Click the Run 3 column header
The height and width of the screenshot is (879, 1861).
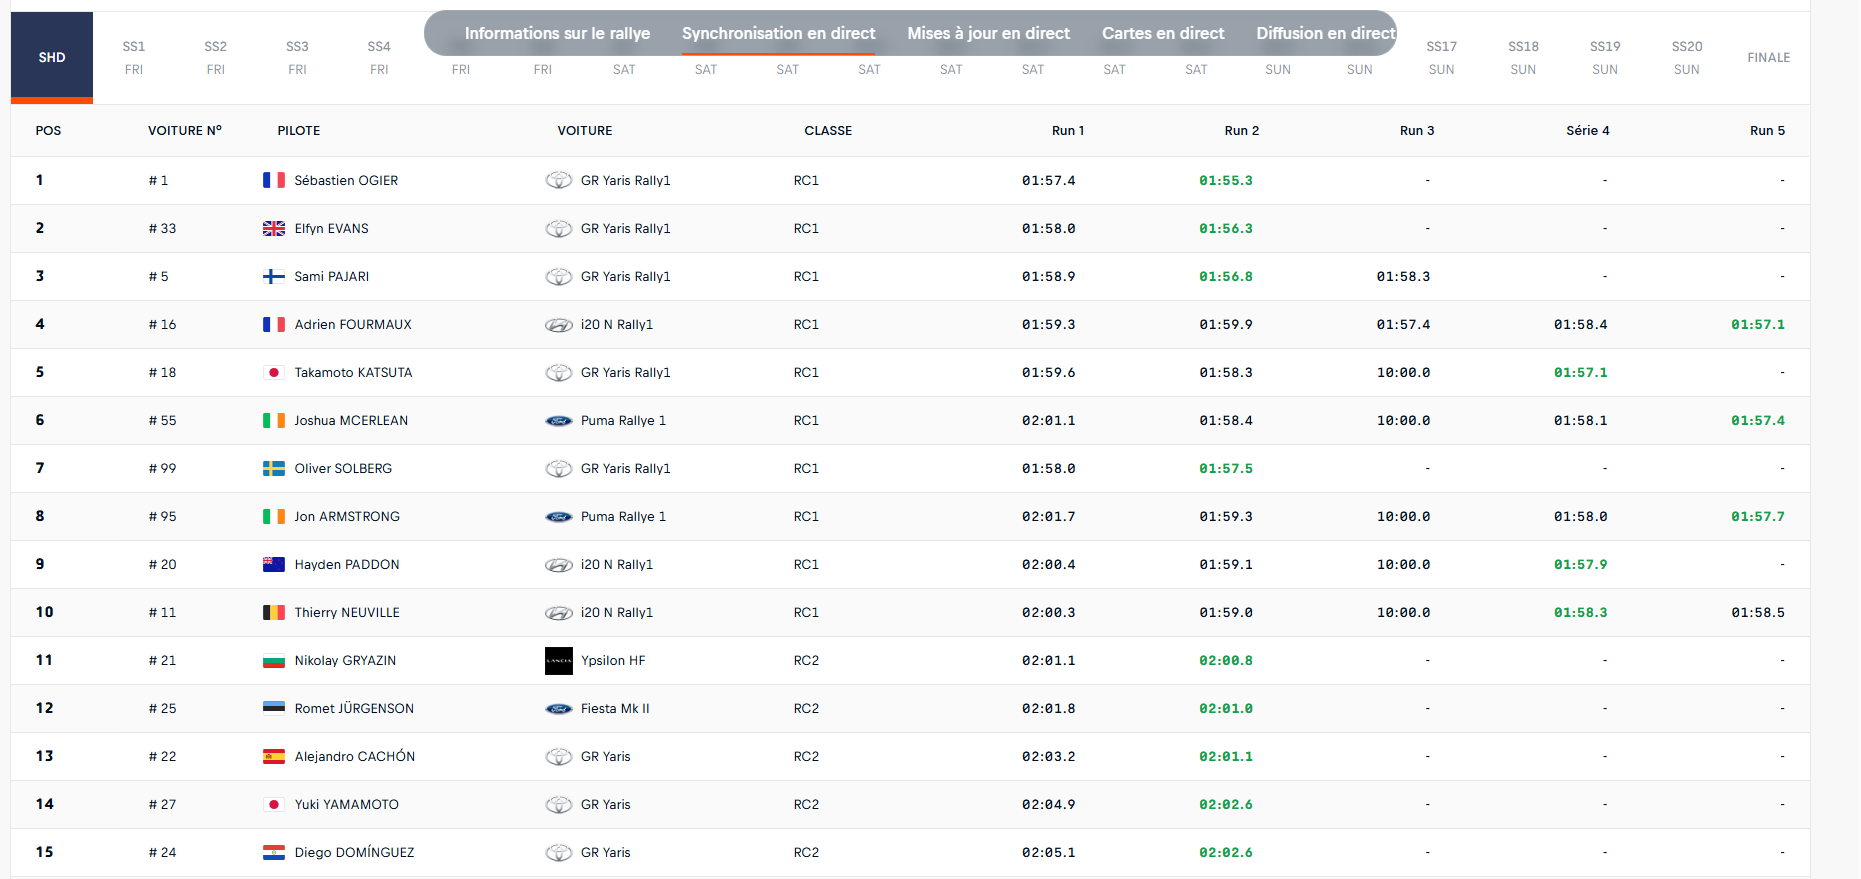point(1417,130)
